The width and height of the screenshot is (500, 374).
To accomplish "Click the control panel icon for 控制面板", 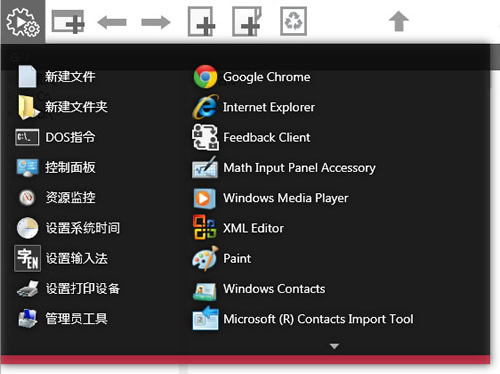I will [27, 168].
